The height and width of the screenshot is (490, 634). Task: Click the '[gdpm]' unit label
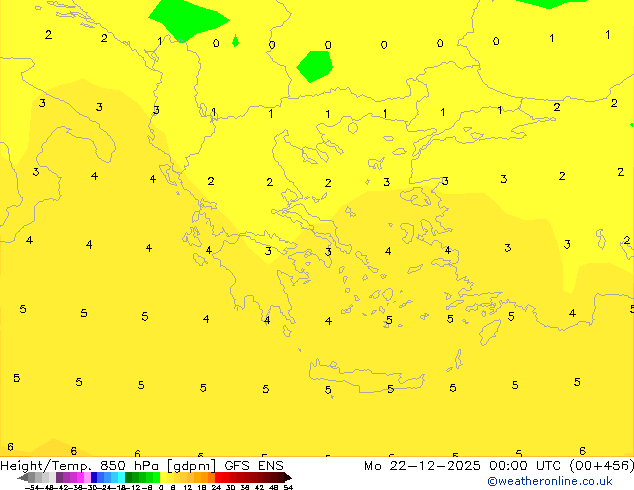click(191, 466)
